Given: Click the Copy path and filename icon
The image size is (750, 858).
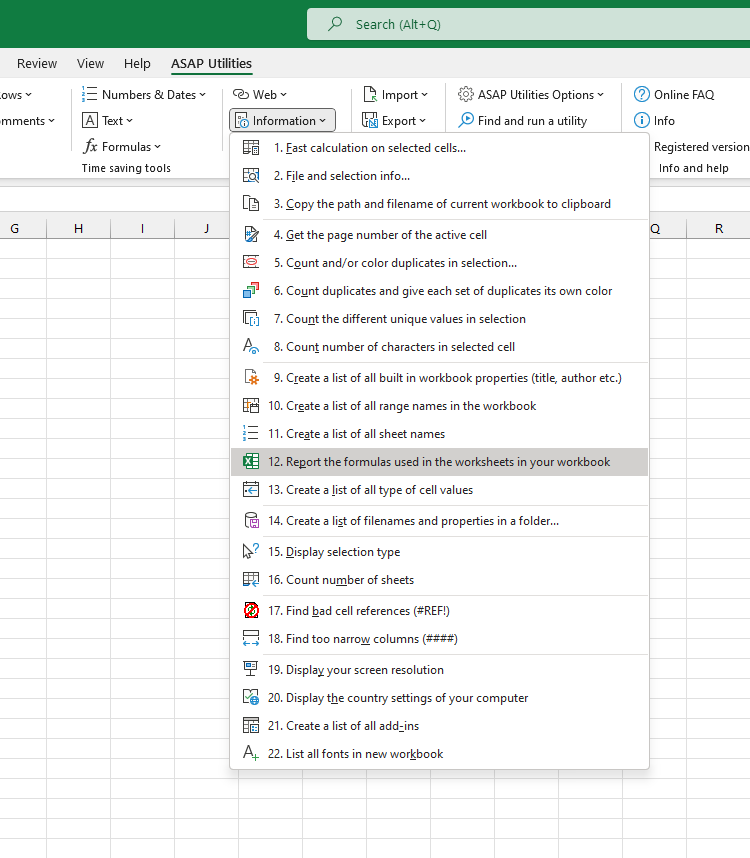Looking at the screenshot, I should 251,204.
